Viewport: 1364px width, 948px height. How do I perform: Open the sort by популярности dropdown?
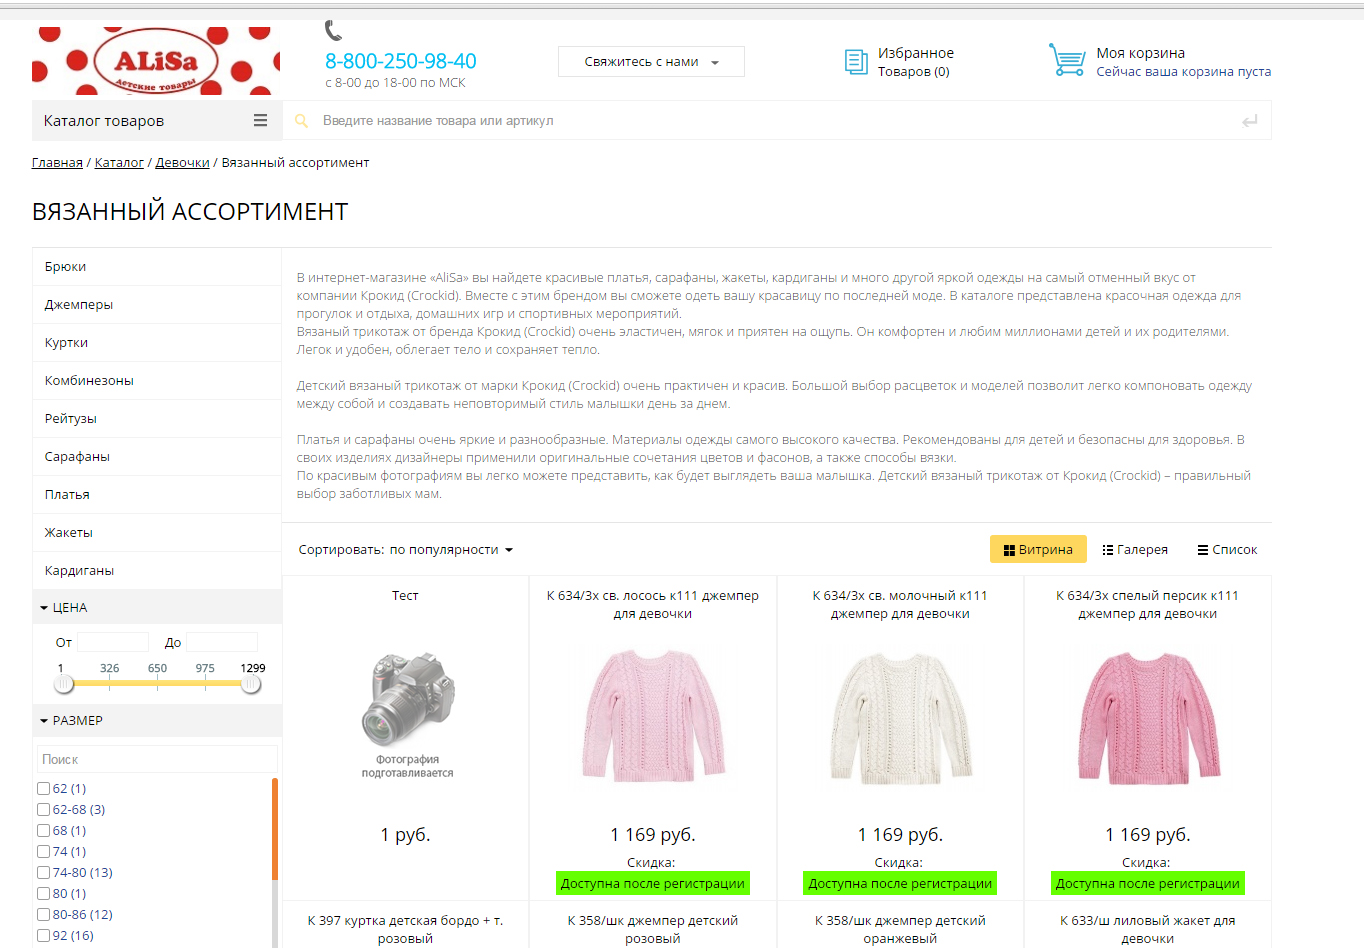tap(406, 550)
